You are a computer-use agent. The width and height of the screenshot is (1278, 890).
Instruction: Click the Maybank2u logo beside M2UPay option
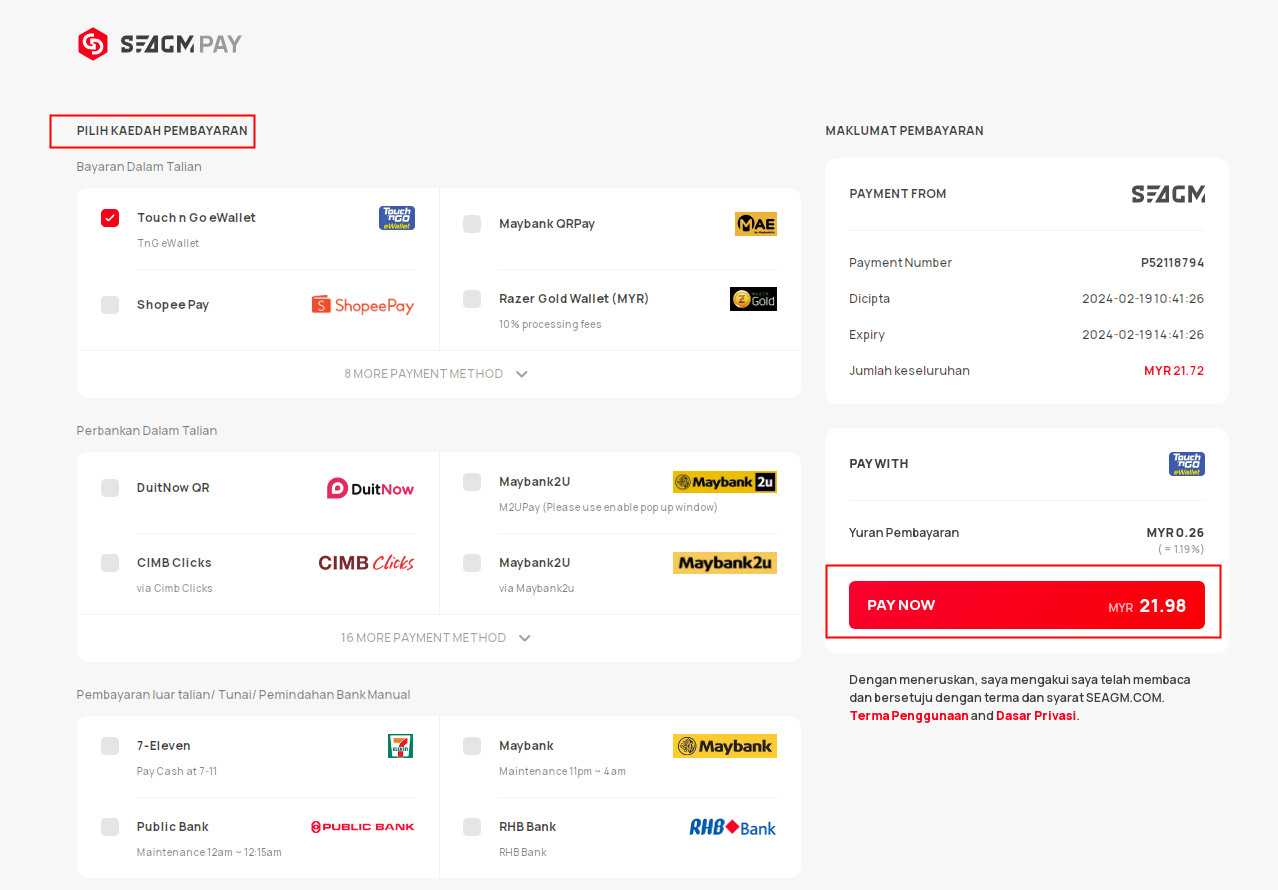724,482
